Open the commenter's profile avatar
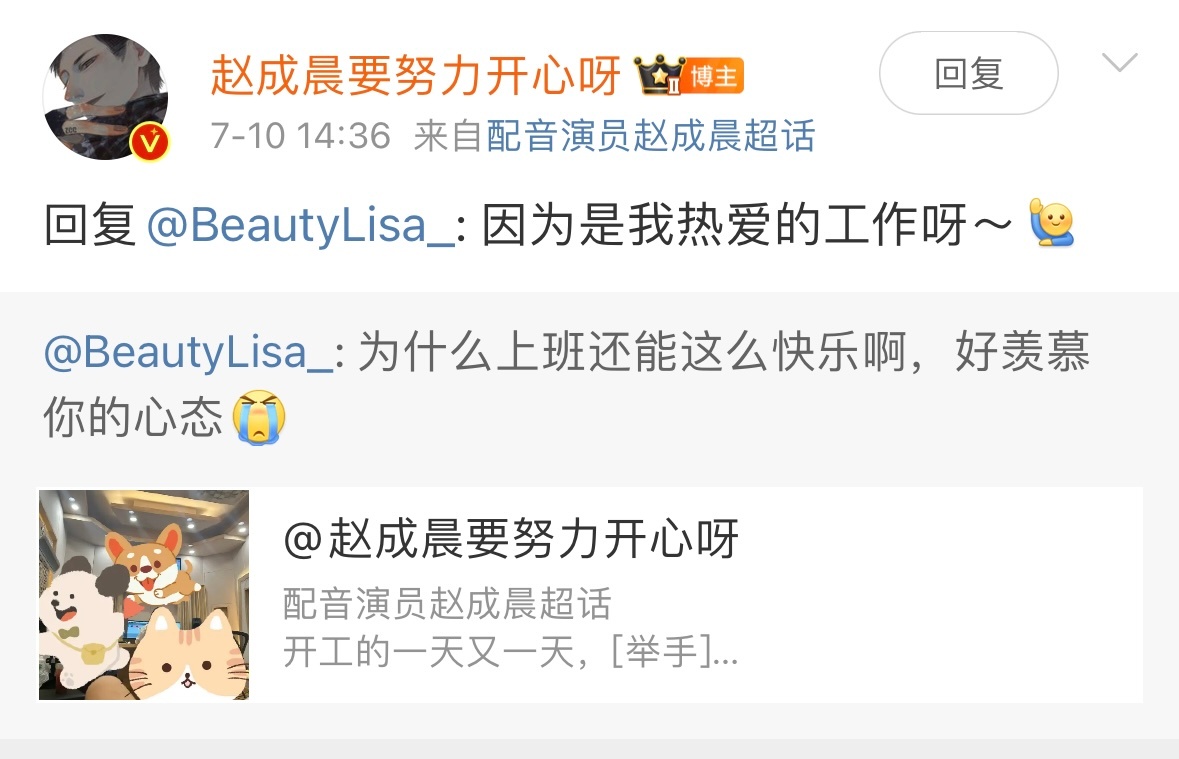 click(105, 96)
